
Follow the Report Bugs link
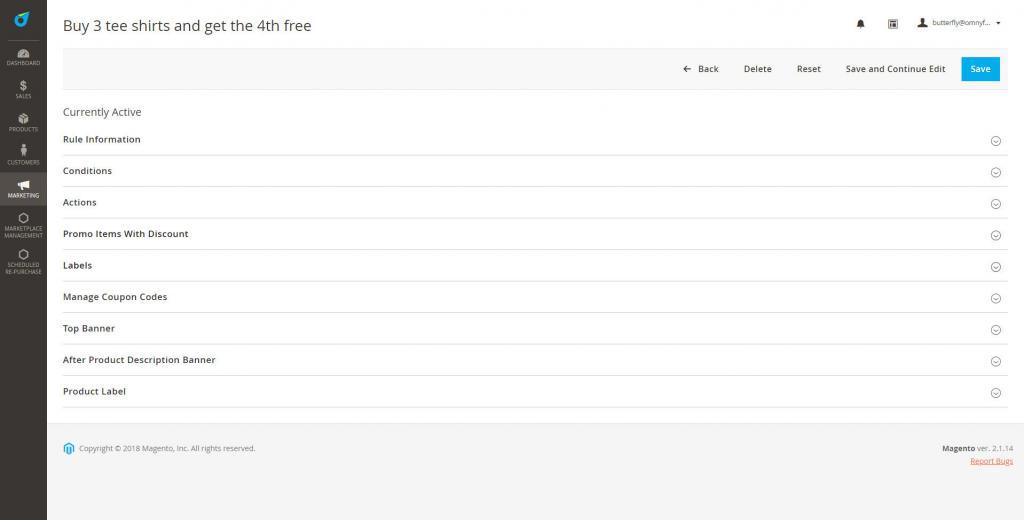click(x=991, y=461)
